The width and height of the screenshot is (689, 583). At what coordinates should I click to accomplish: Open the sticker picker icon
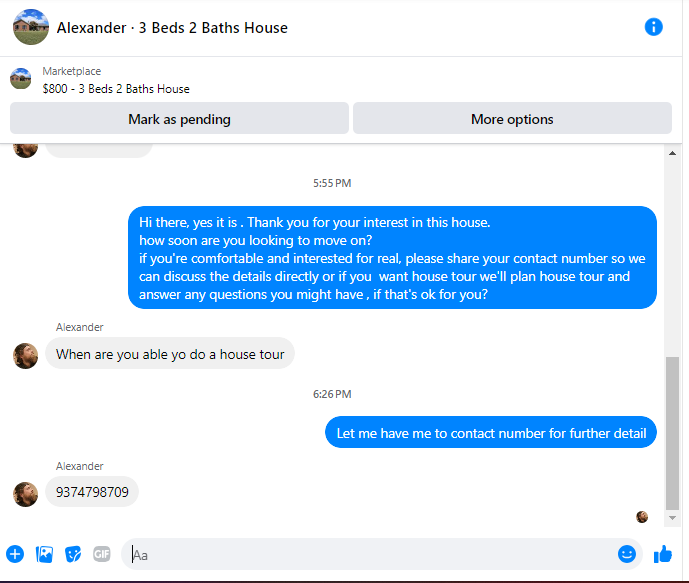[73, 554]
